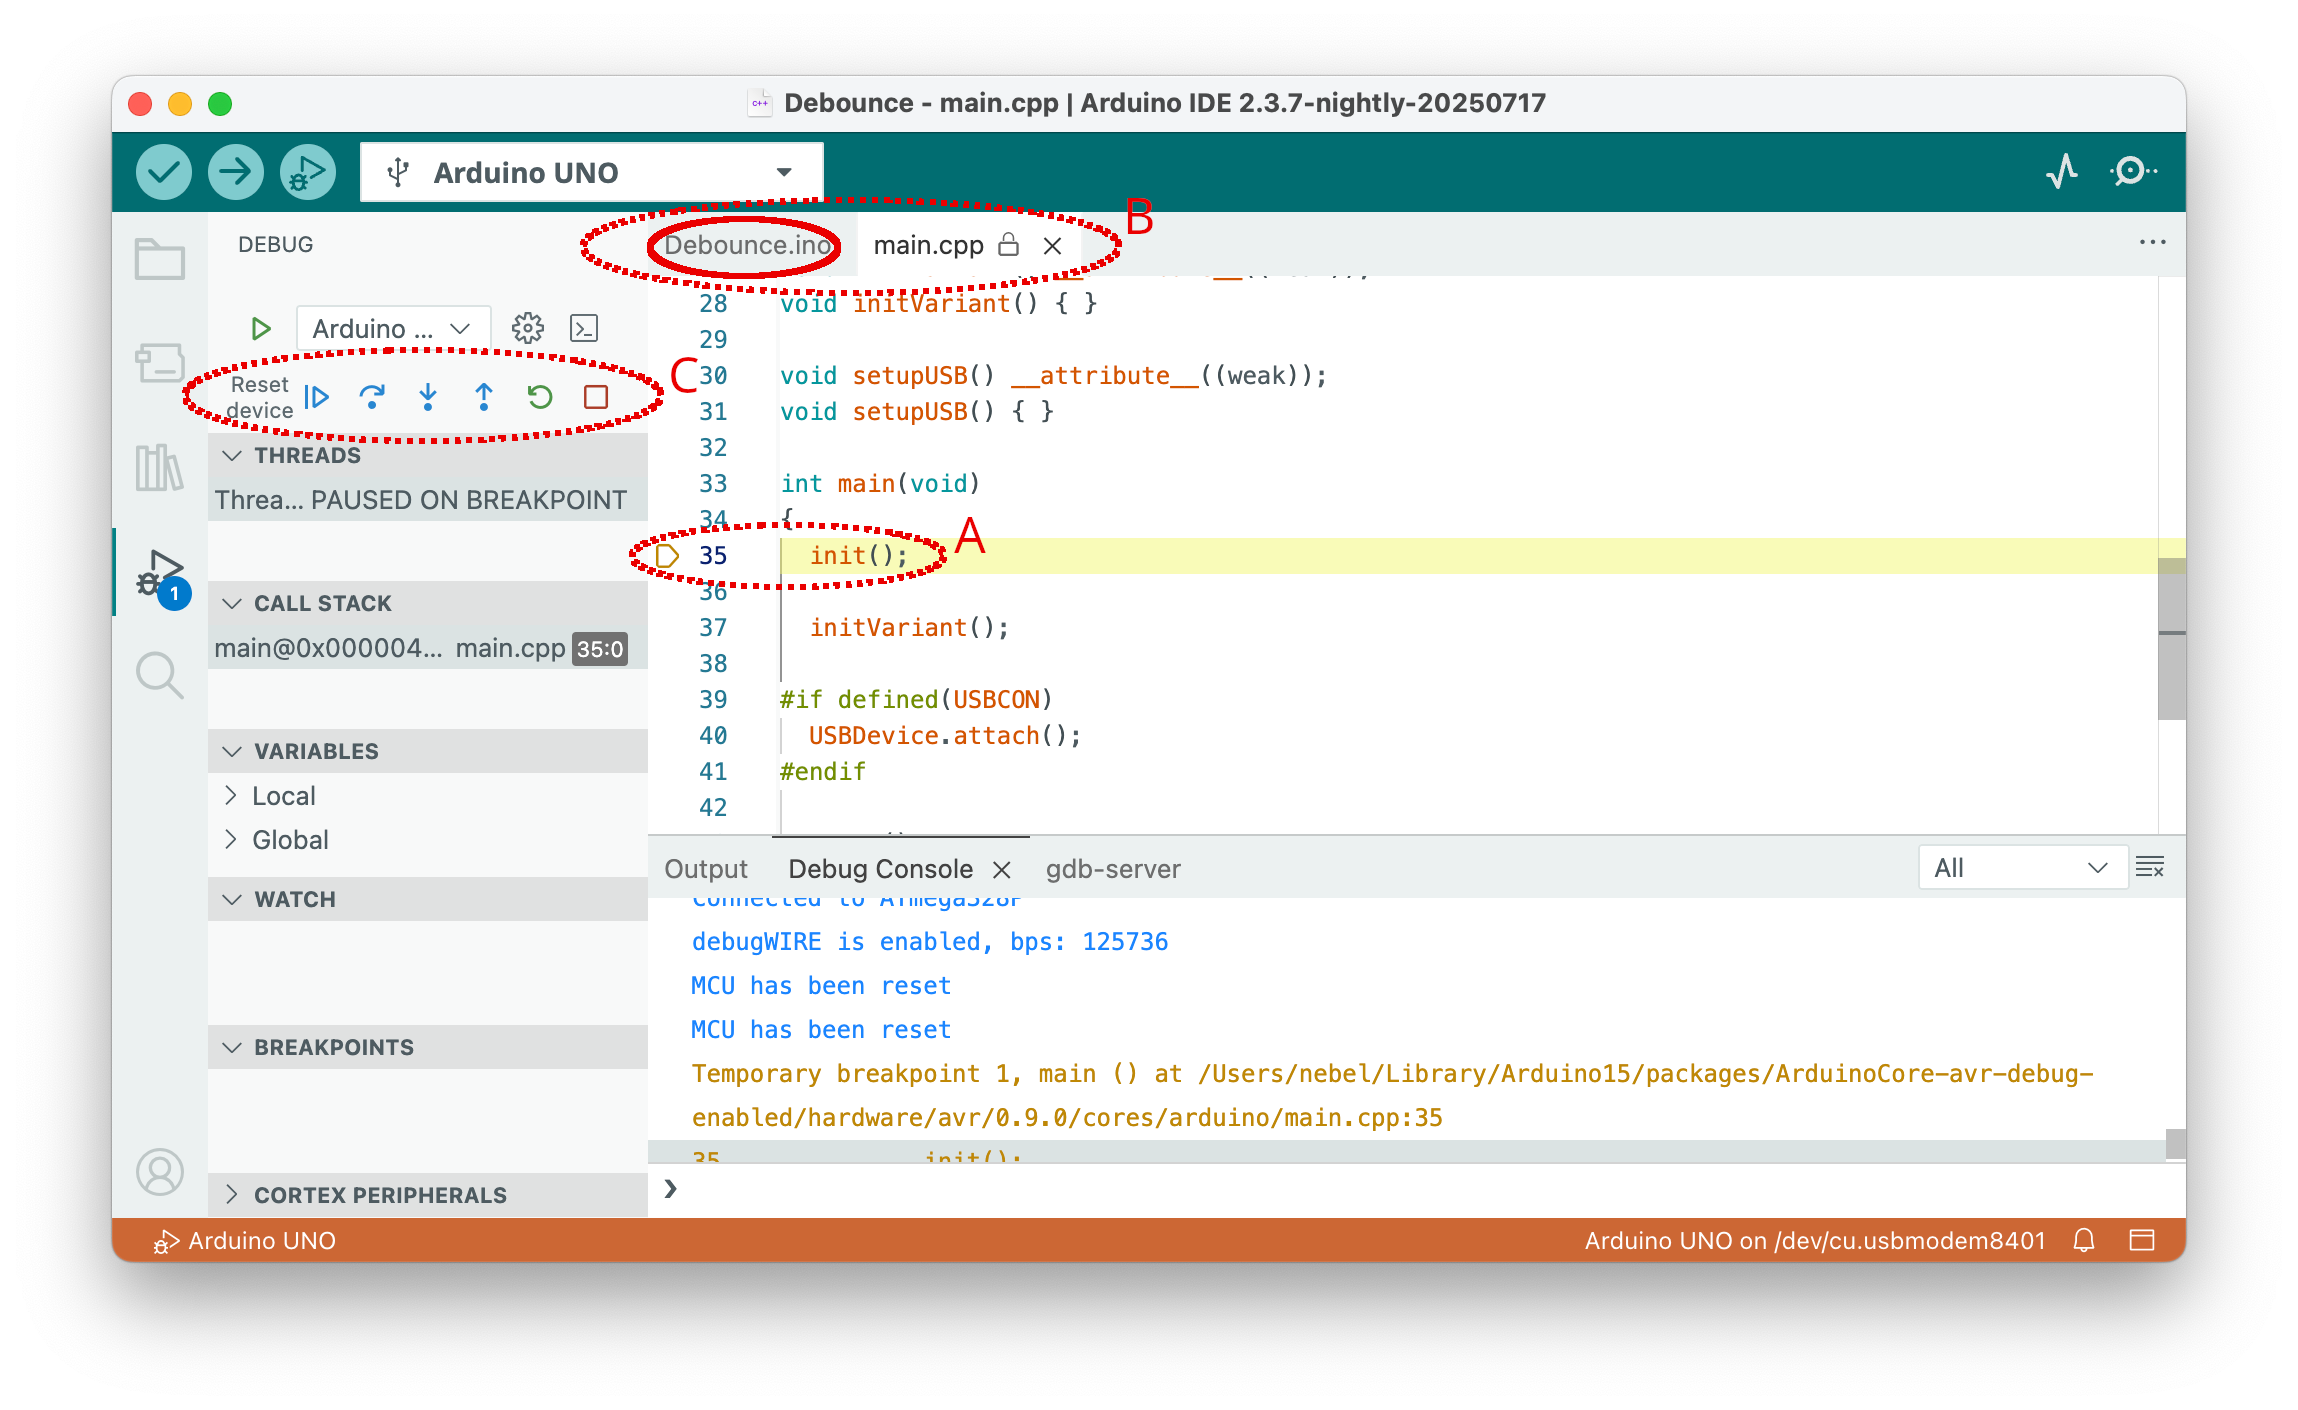Open the Arduino UNO board selector dropdown
Screen dimensions: 2298x1410
coord(591,172)
